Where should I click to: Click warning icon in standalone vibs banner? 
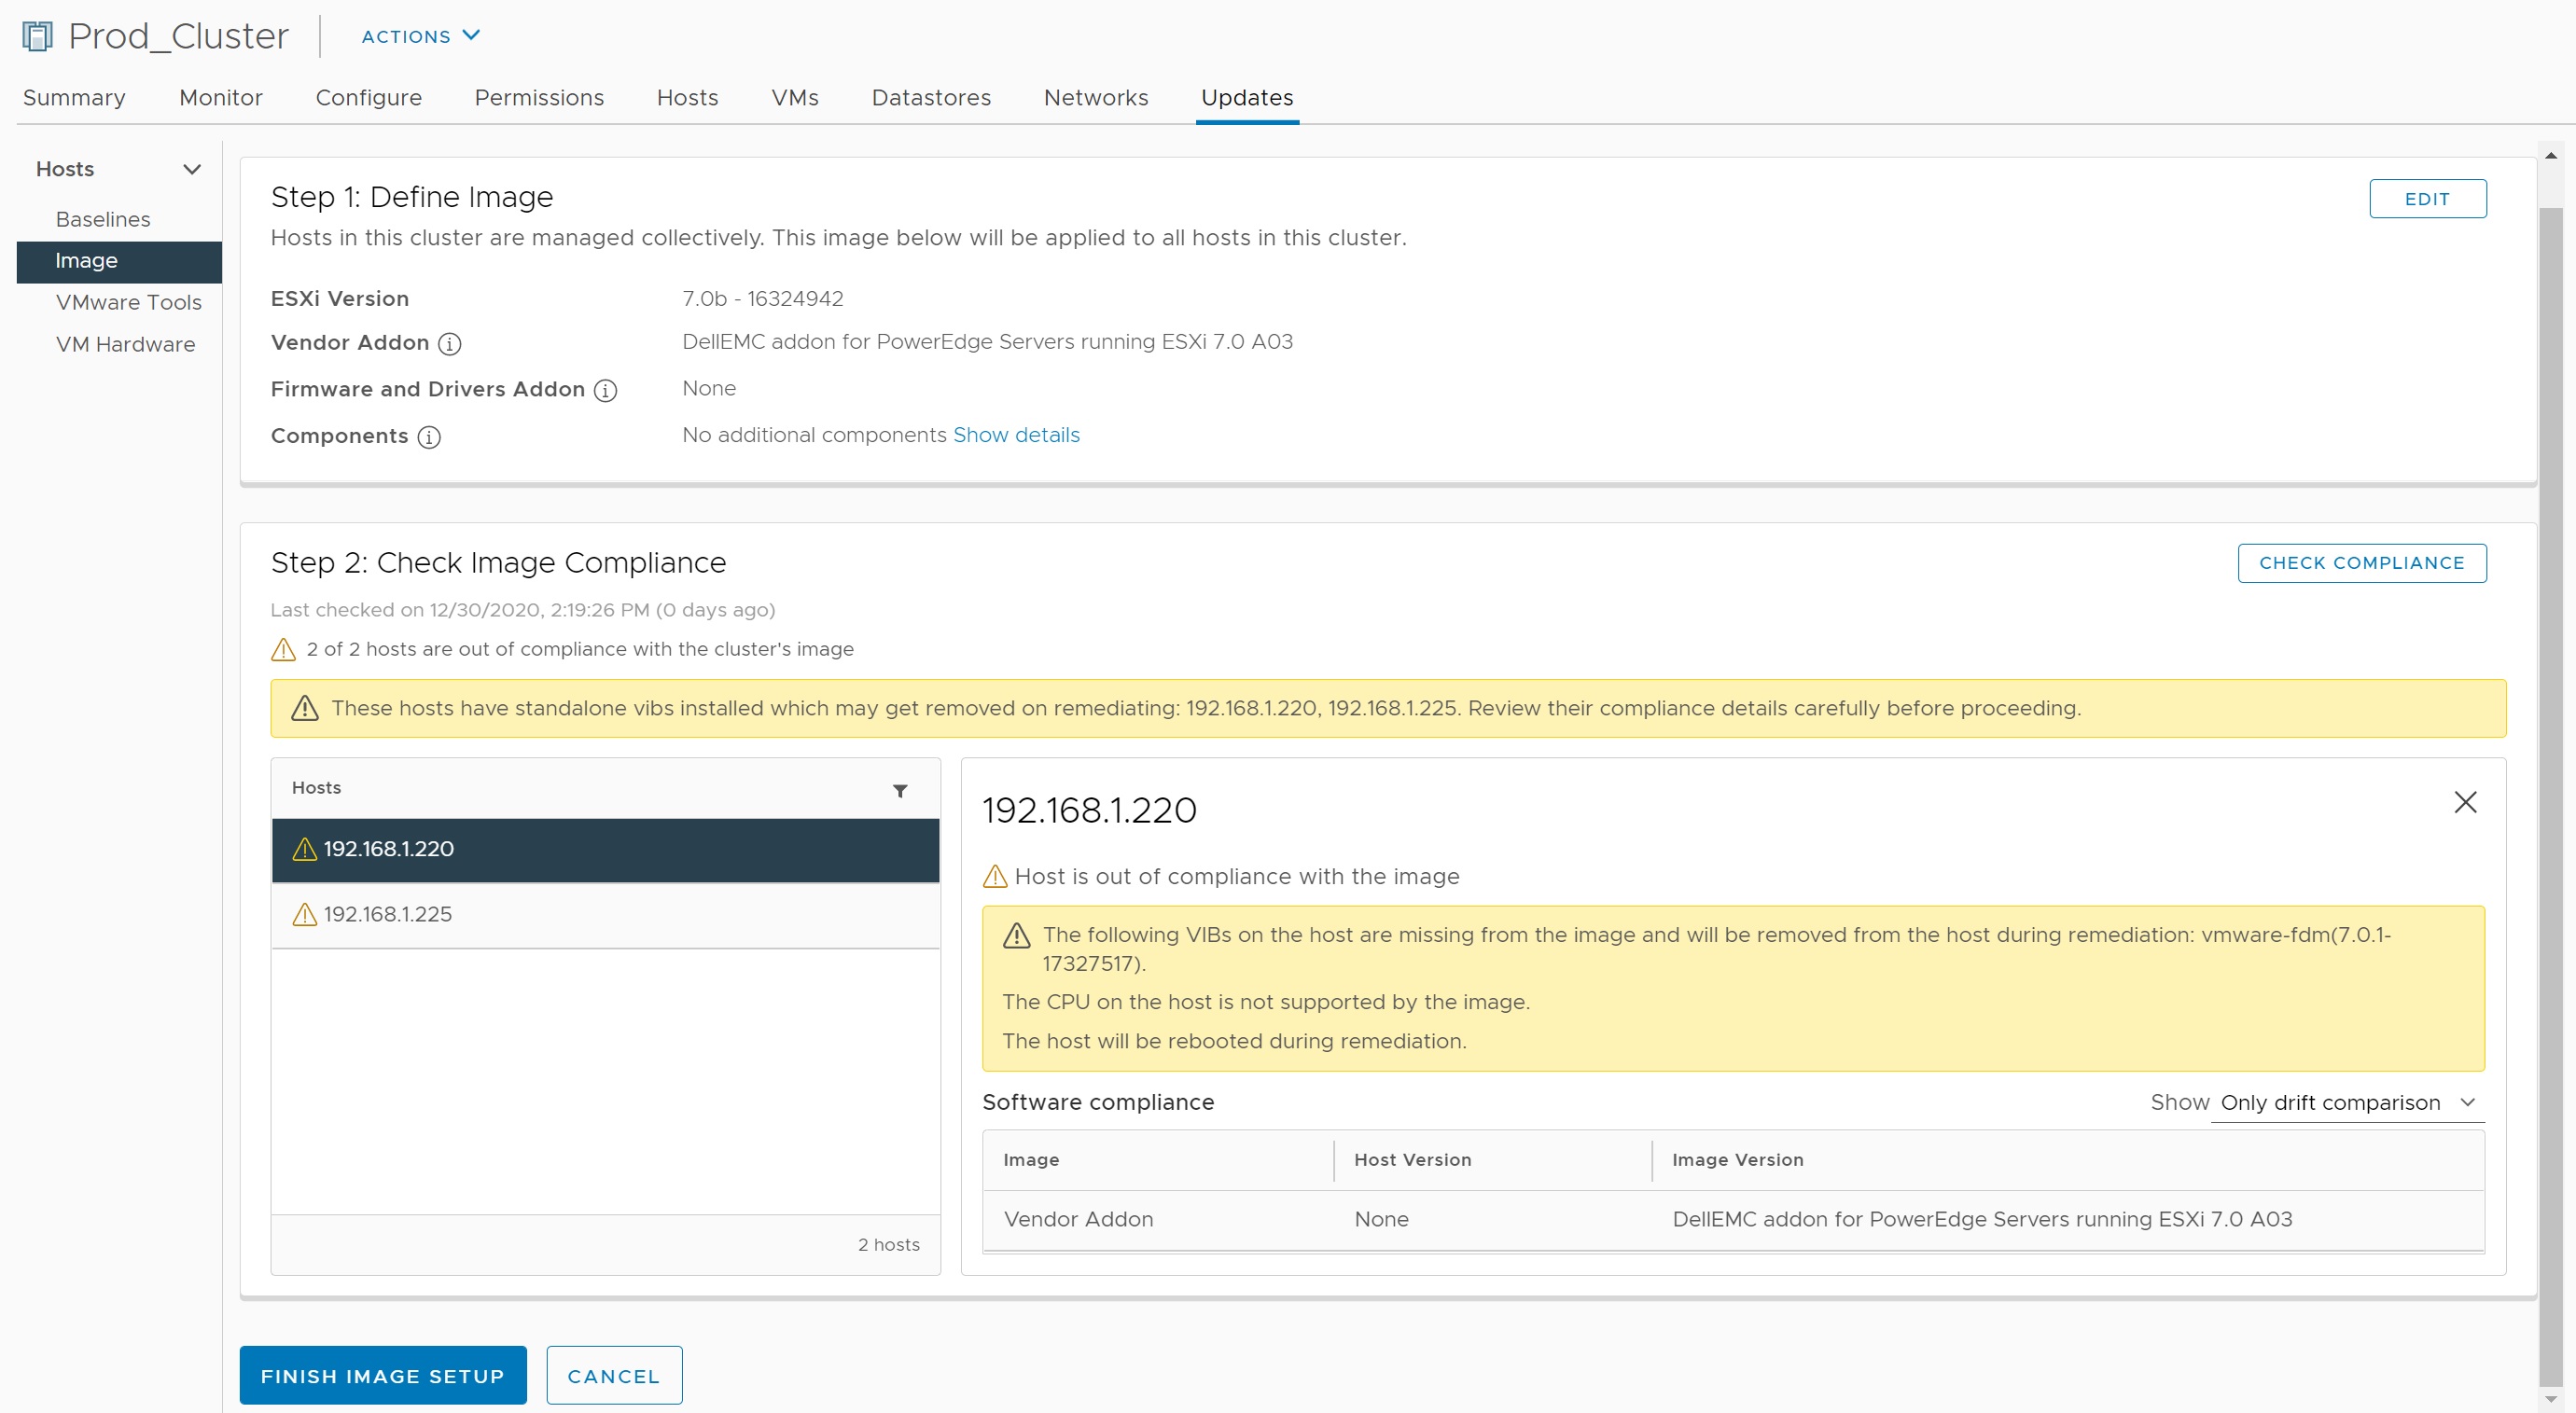point(305,708)
